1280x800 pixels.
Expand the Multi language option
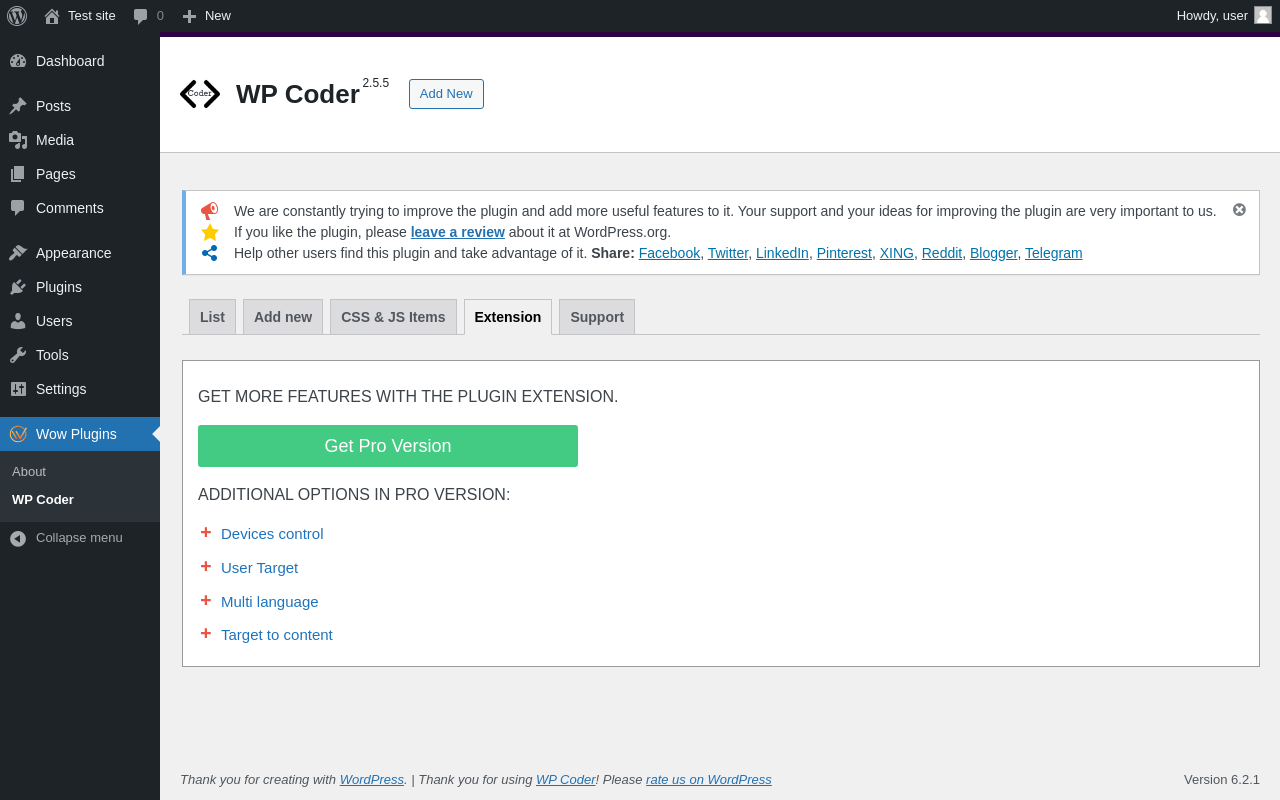(x=269, y=601)
